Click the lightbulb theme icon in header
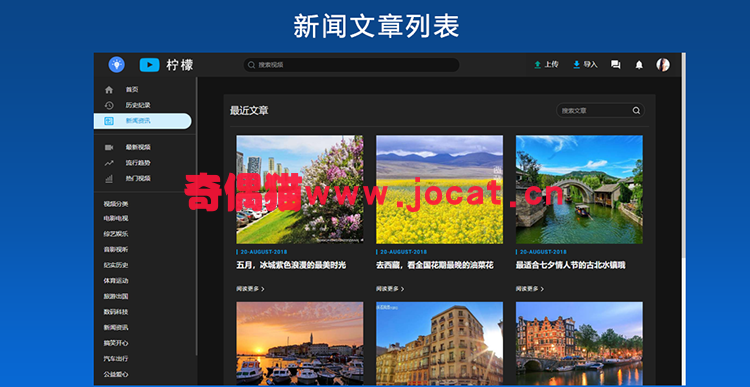Screen dimensions: 750x387 pos(116,65)
